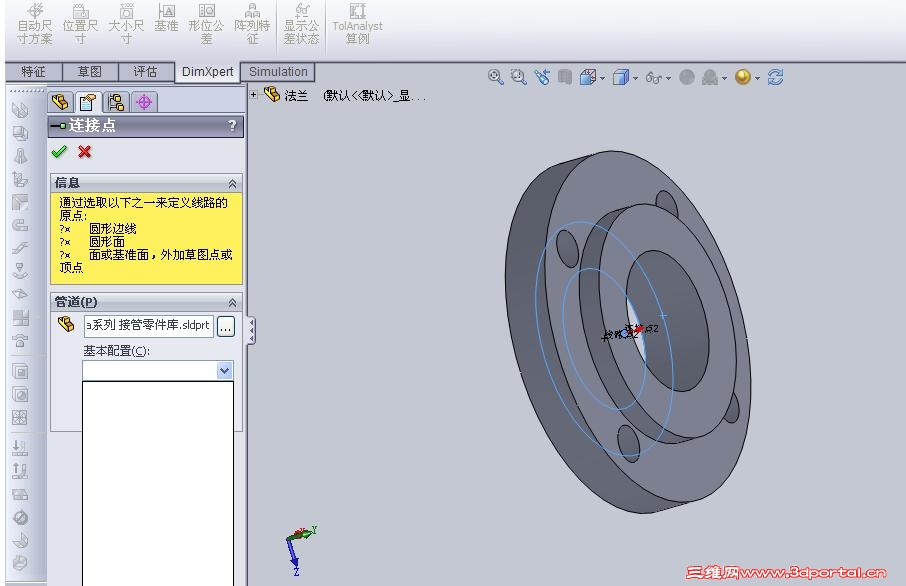Viewport: 906px width, 586px height.
Task: Click the Sketched Bend icon in left toolbar
Action: pyautogui.click(x=20, y=271)
